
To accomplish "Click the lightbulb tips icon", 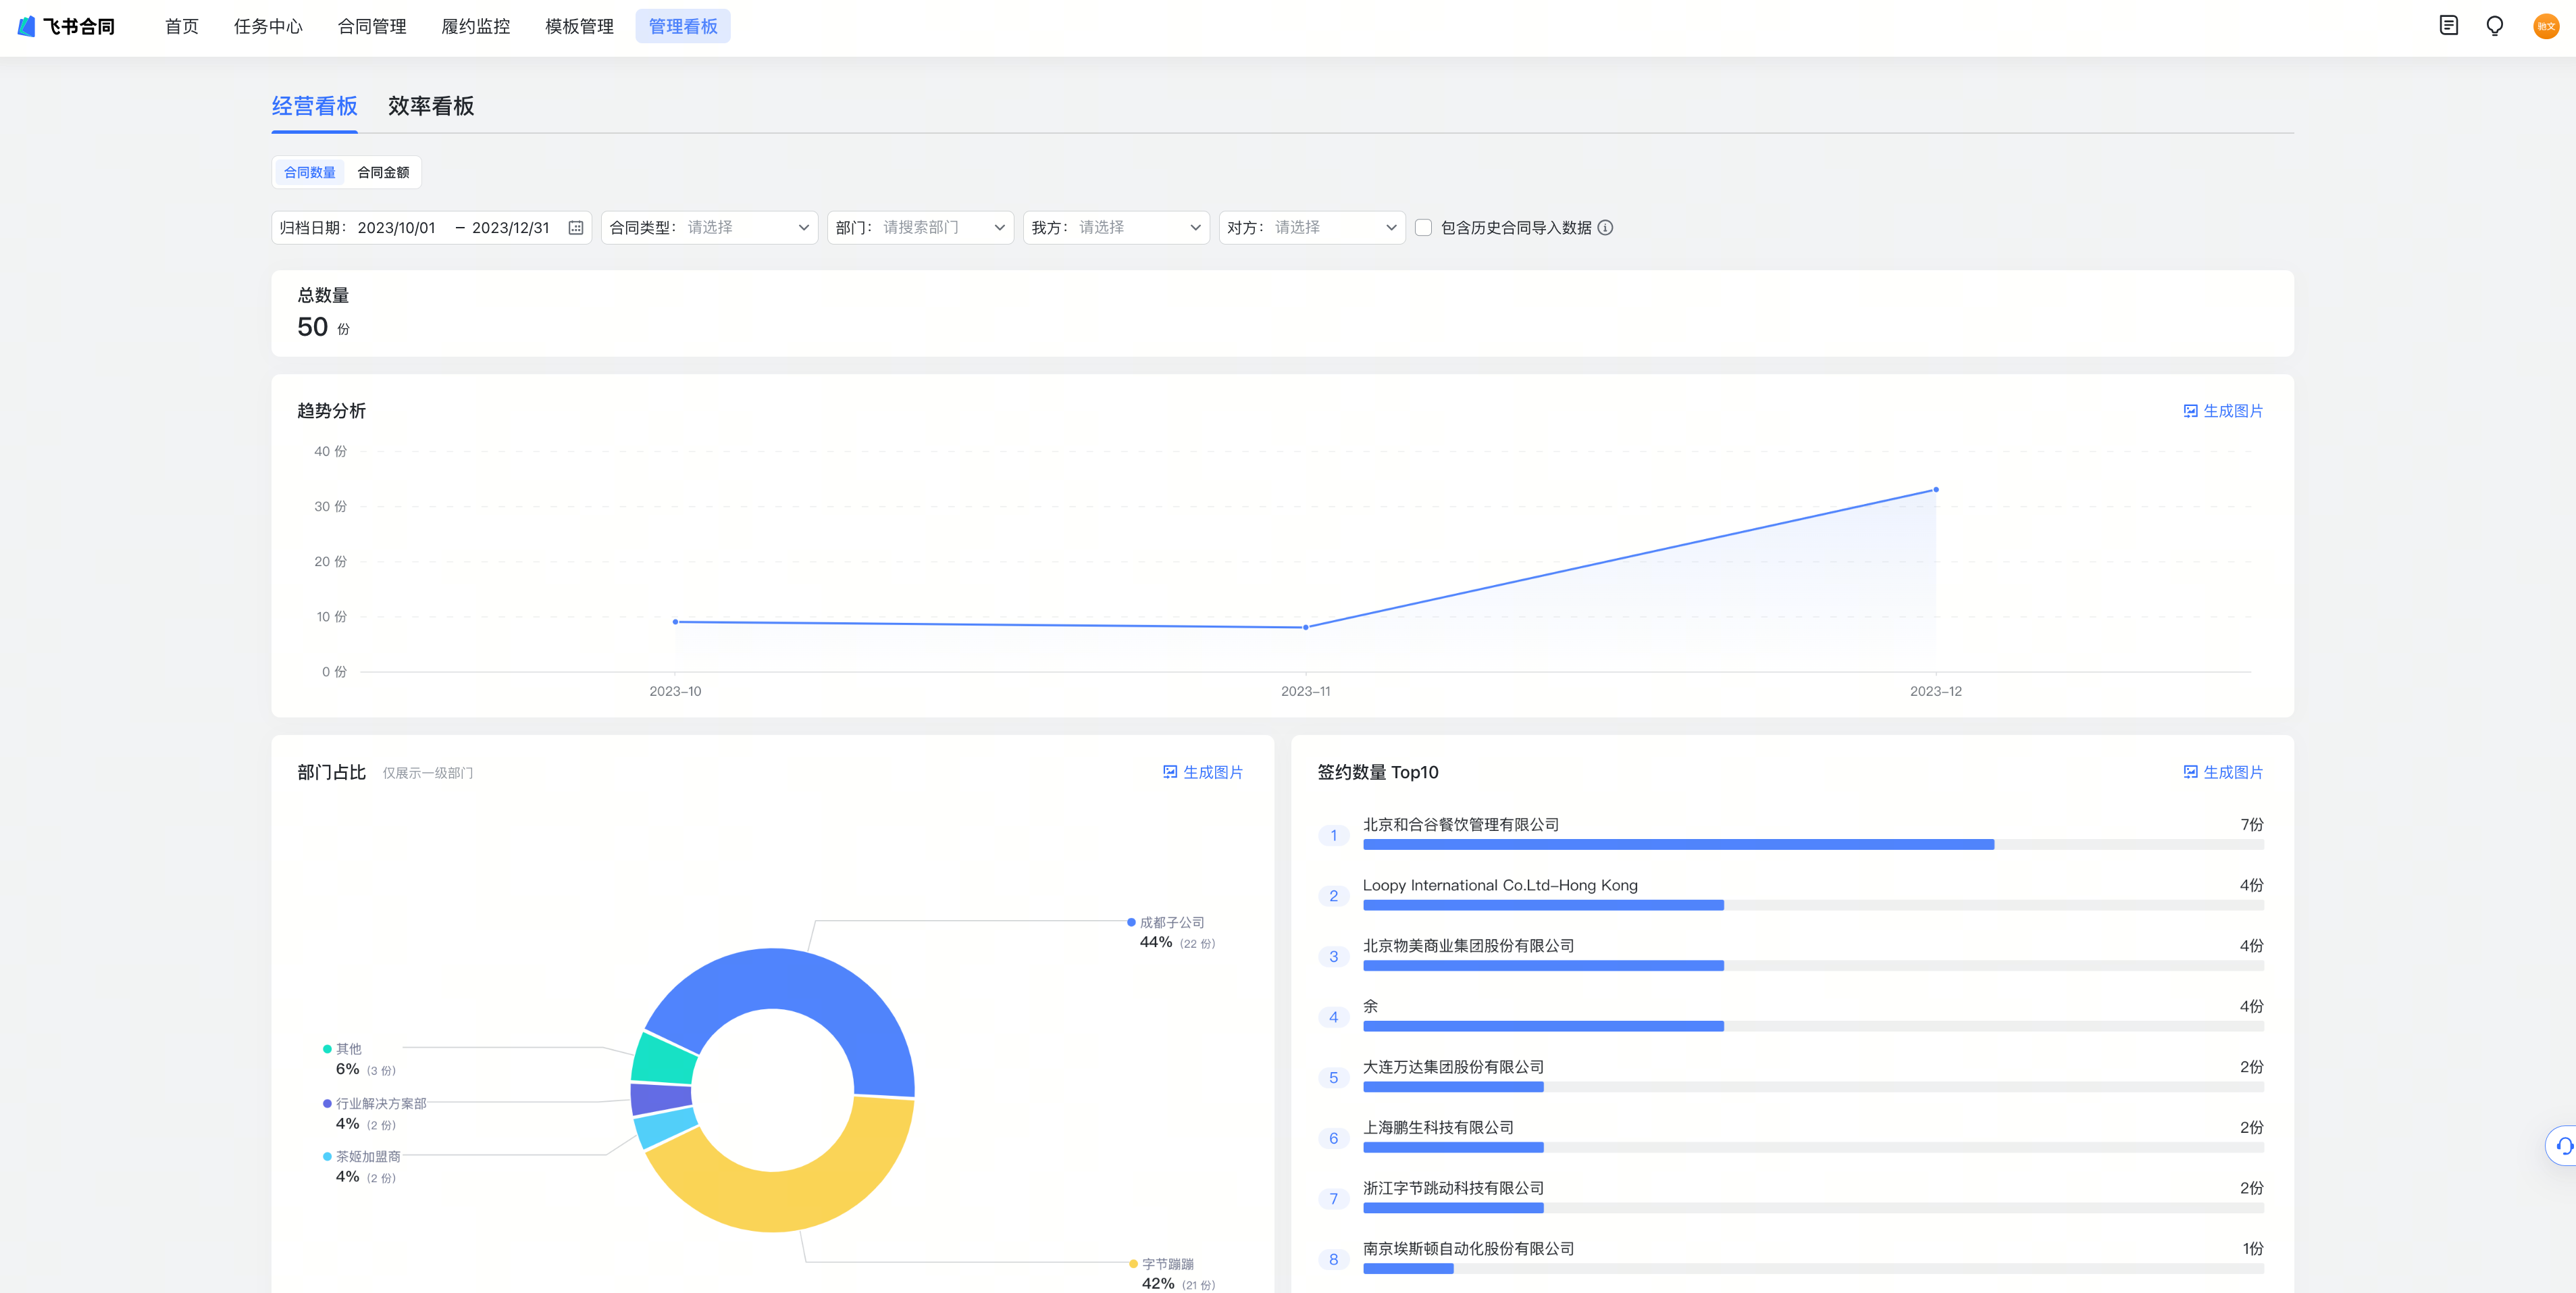I will click(x=2494, y=26).
